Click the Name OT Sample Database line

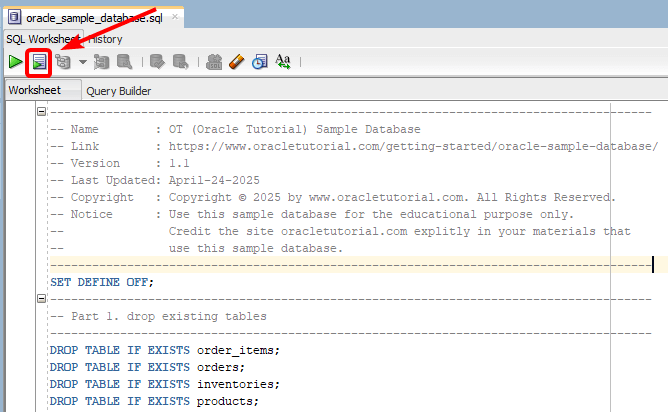235,129
